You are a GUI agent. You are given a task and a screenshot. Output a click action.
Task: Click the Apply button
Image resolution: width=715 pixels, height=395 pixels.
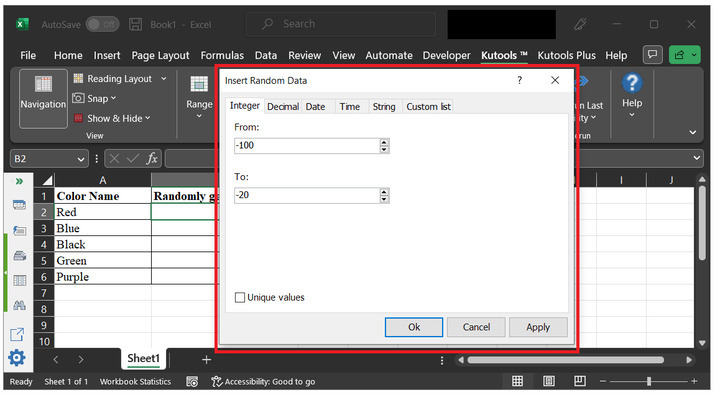click(538, 327)
